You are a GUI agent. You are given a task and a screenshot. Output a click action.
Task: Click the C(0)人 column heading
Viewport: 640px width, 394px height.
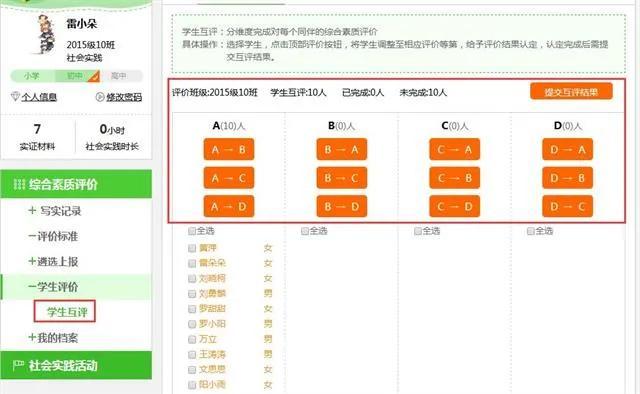pyautogui.click(x=454, y=126)
